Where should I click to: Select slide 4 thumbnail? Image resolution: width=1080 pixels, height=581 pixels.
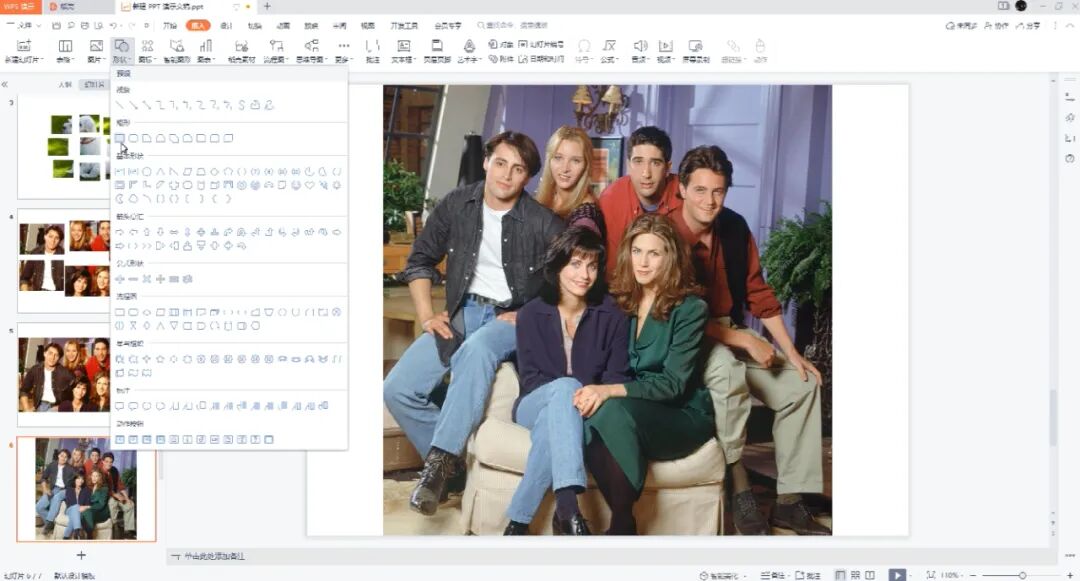click(64, 260)
